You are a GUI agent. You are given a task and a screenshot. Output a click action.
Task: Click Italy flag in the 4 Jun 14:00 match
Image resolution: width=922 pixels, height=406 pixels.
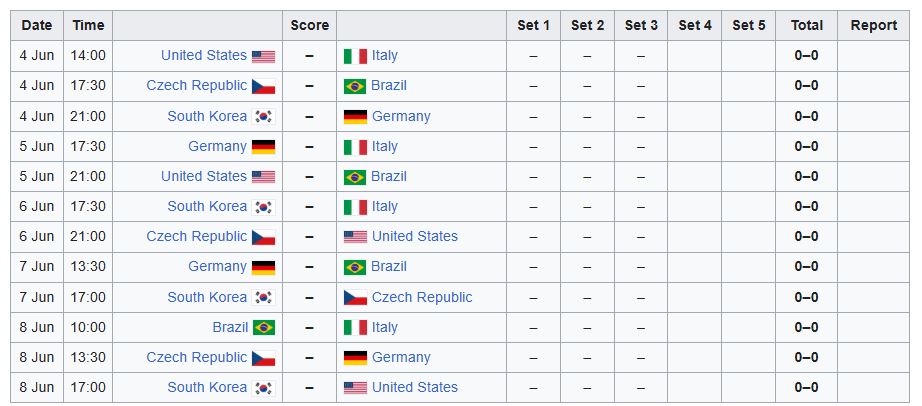(355, 56)
